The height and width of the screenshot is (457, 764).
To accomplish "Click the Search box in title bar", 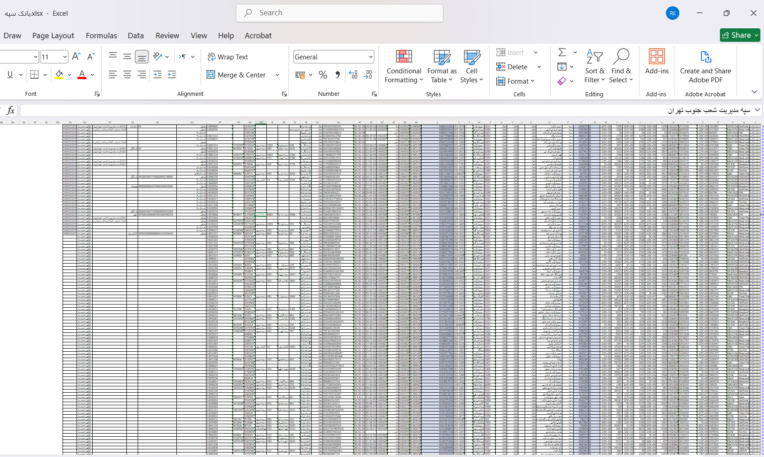I will (x=340, y=13).
